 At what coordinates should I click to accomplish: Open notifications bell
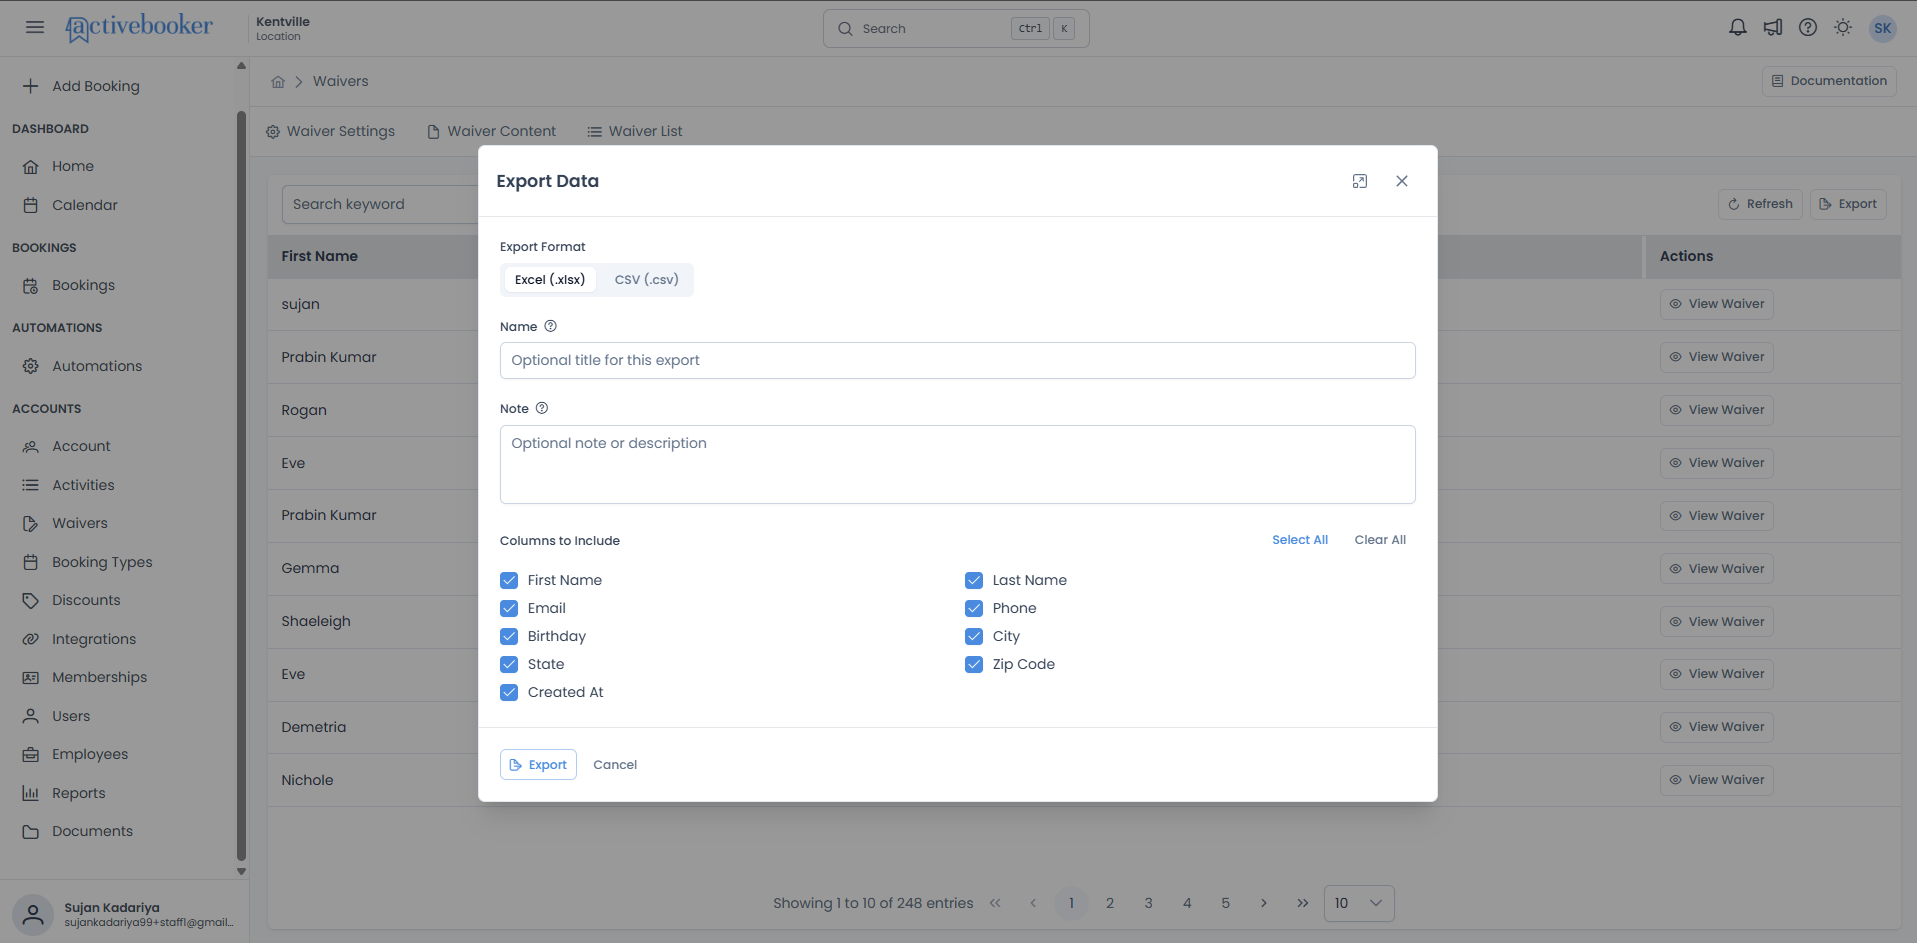tap(1738, 28)
